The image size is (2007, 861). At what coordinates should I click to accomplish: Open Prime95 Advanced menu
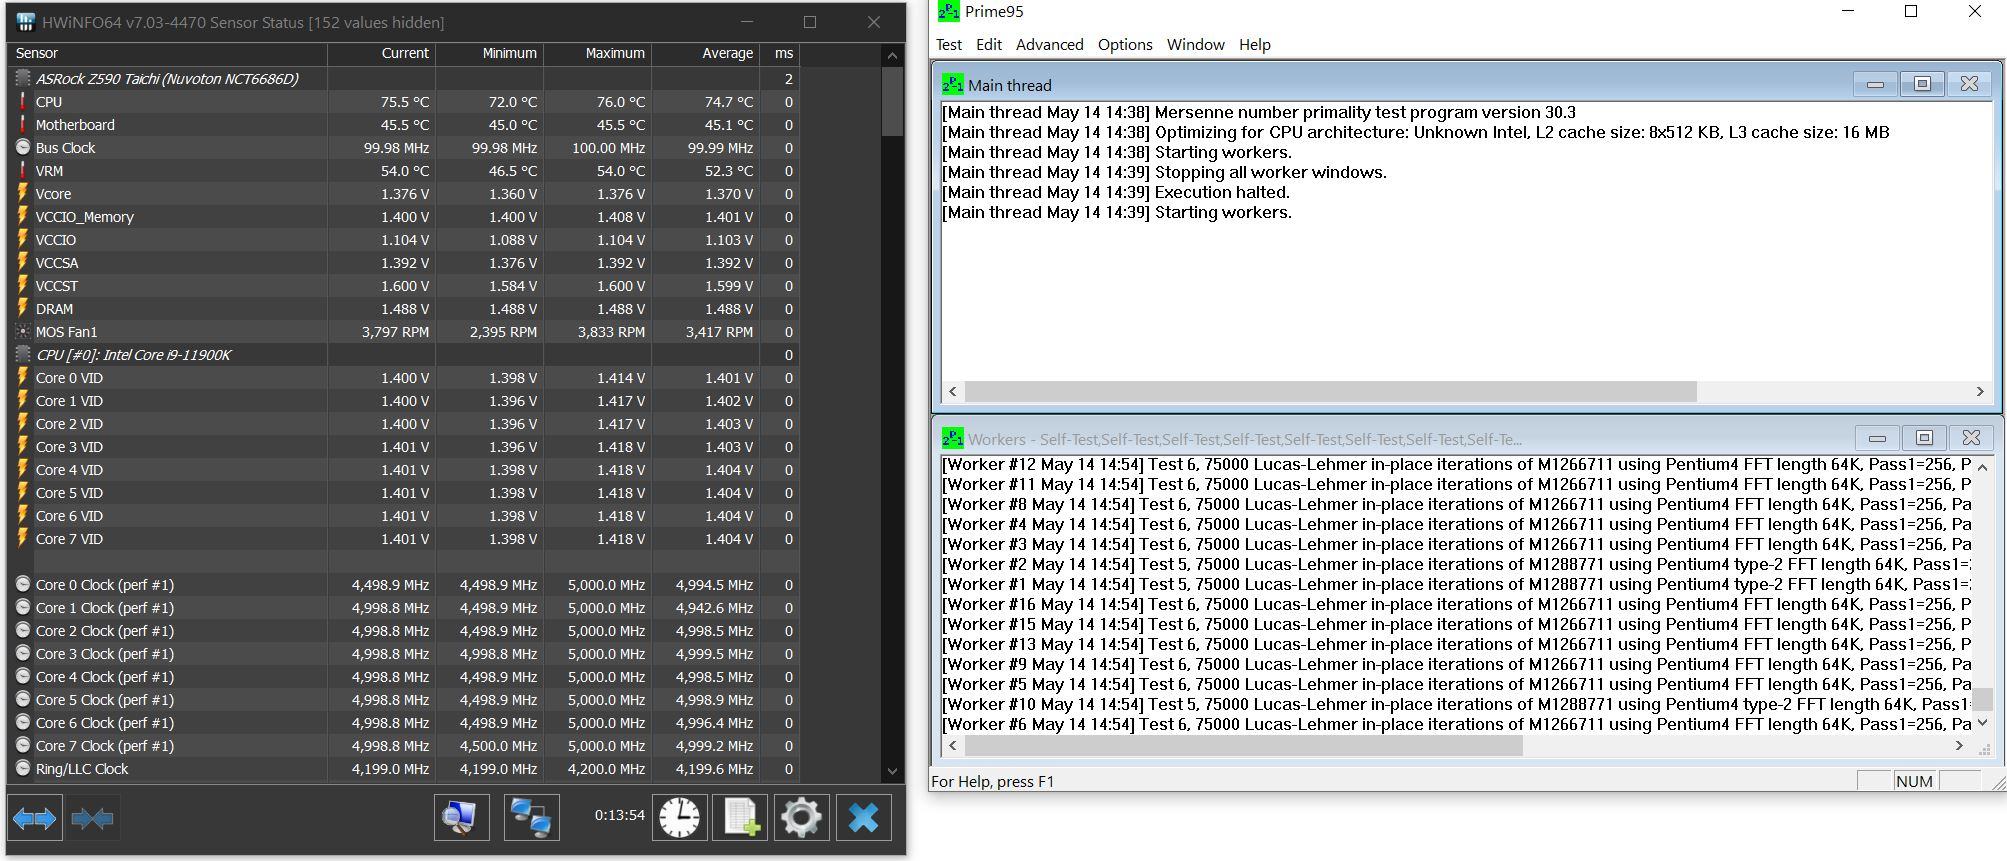pos(1049,45)
